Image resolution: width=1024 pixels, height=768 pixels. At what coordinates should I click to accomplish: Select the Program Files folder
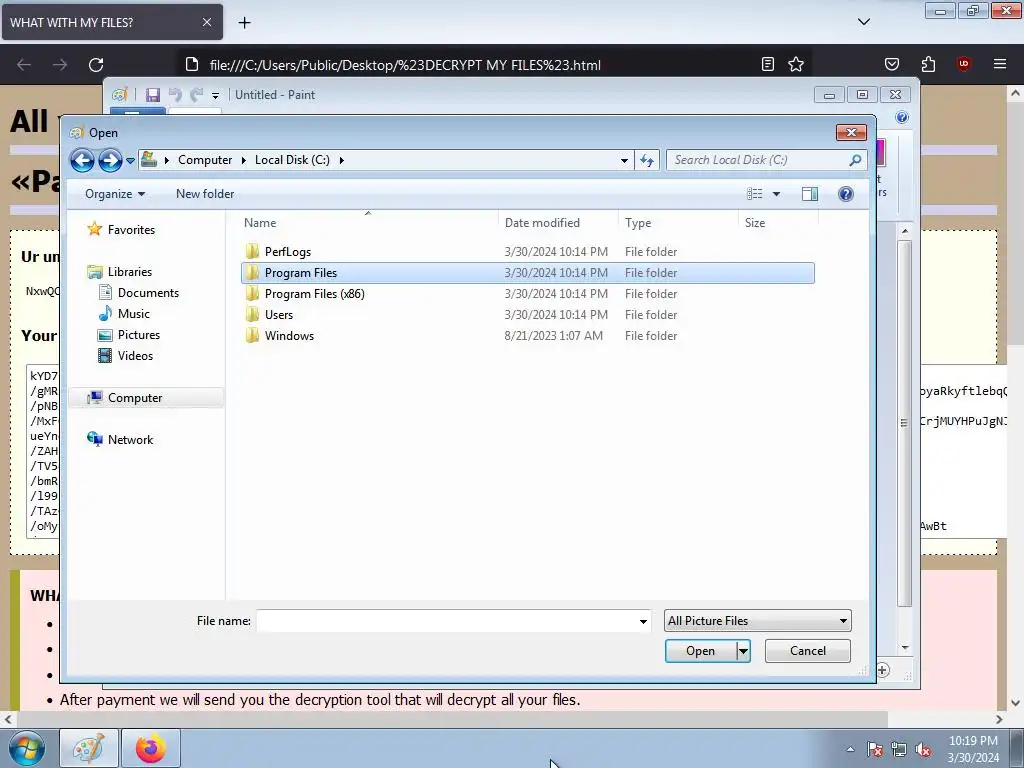pos(528,272)
